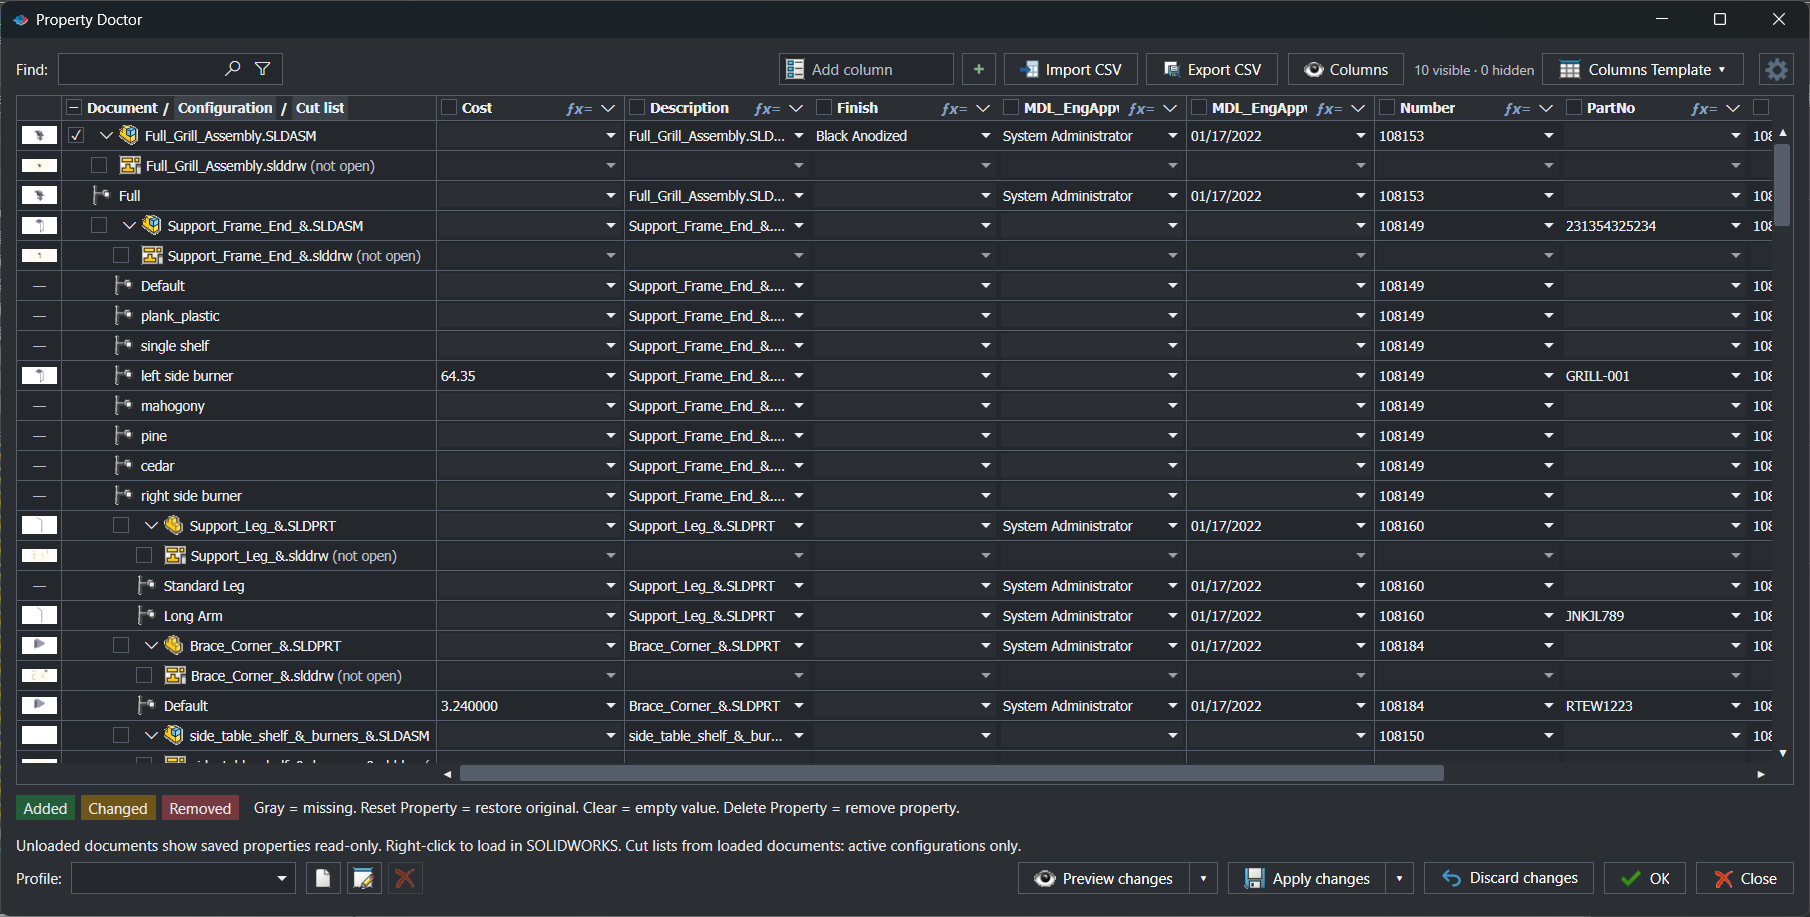Uncheck the Full_Grill_Assembly.SLDASM checkbox
Screen dimensions: 1810x917
76,135
